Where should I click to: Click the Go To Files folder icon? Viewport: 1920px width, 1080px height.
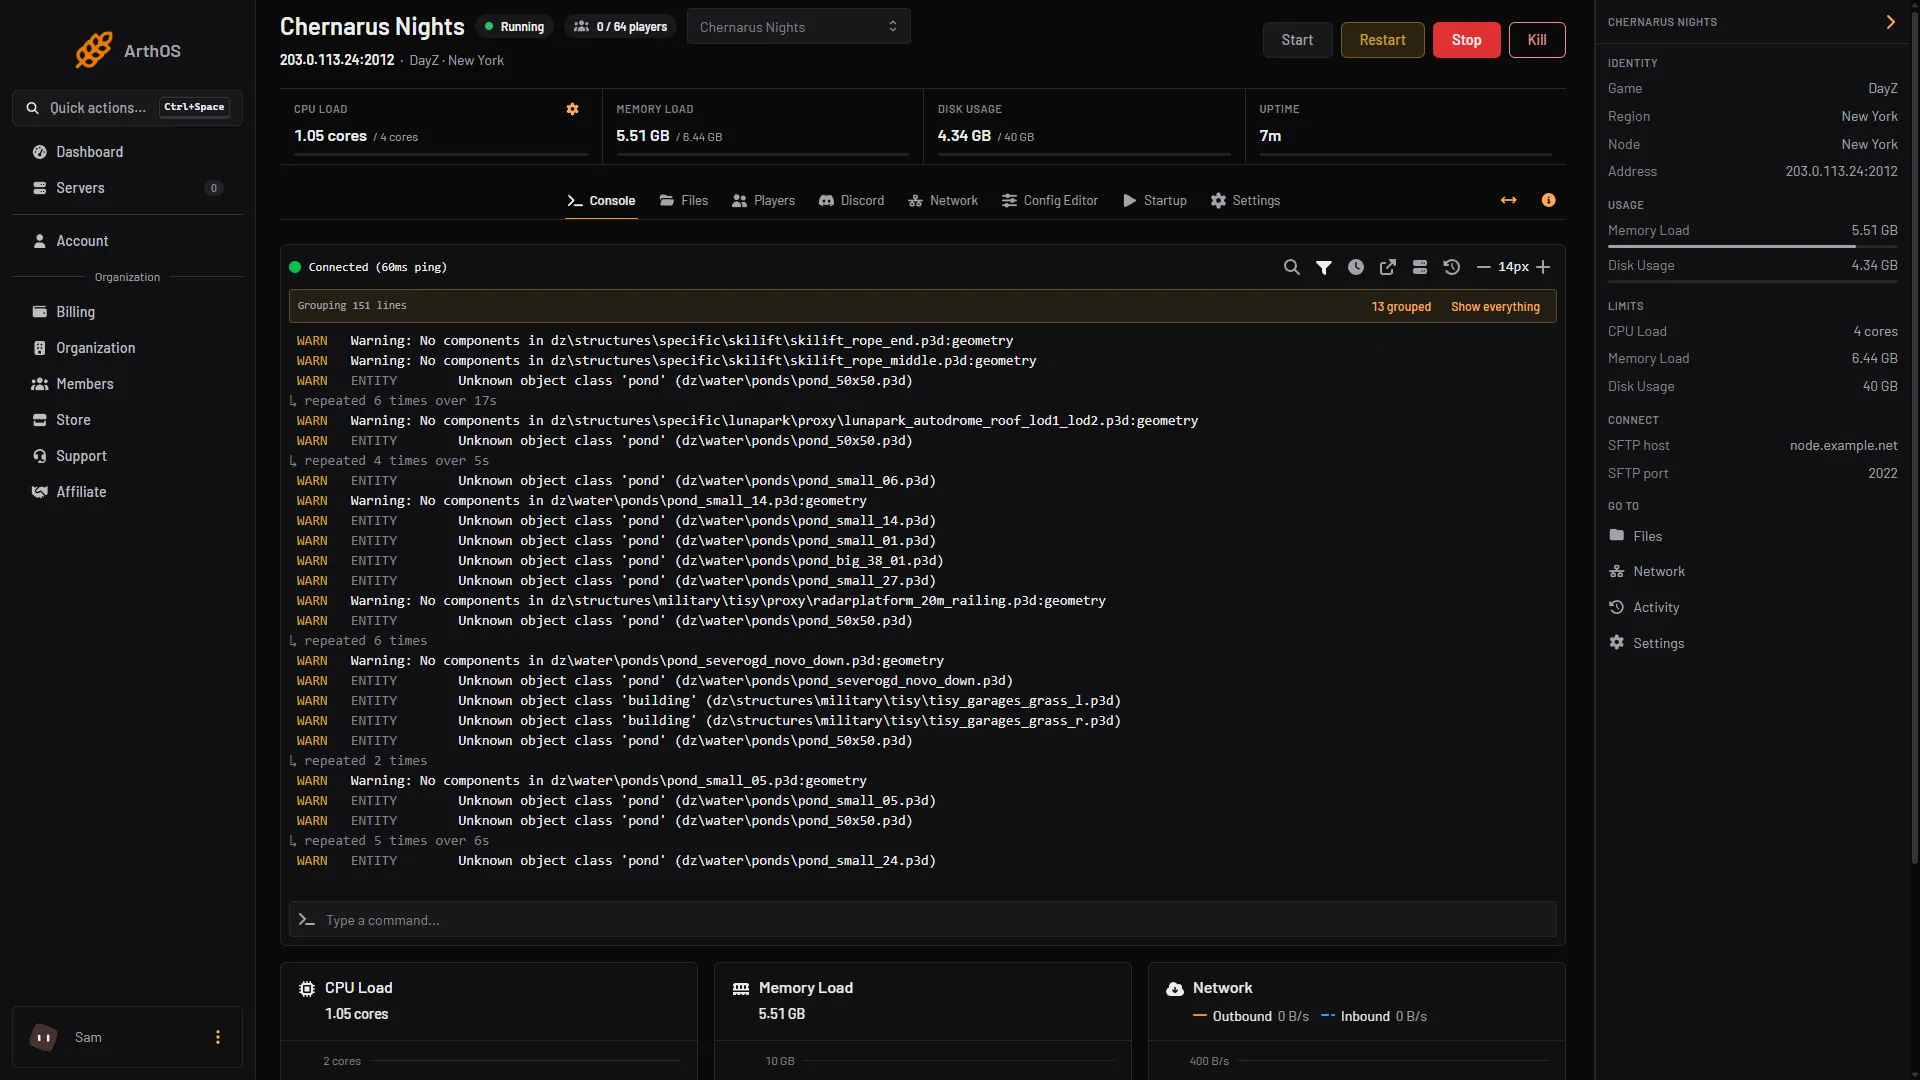[1617, 536]
